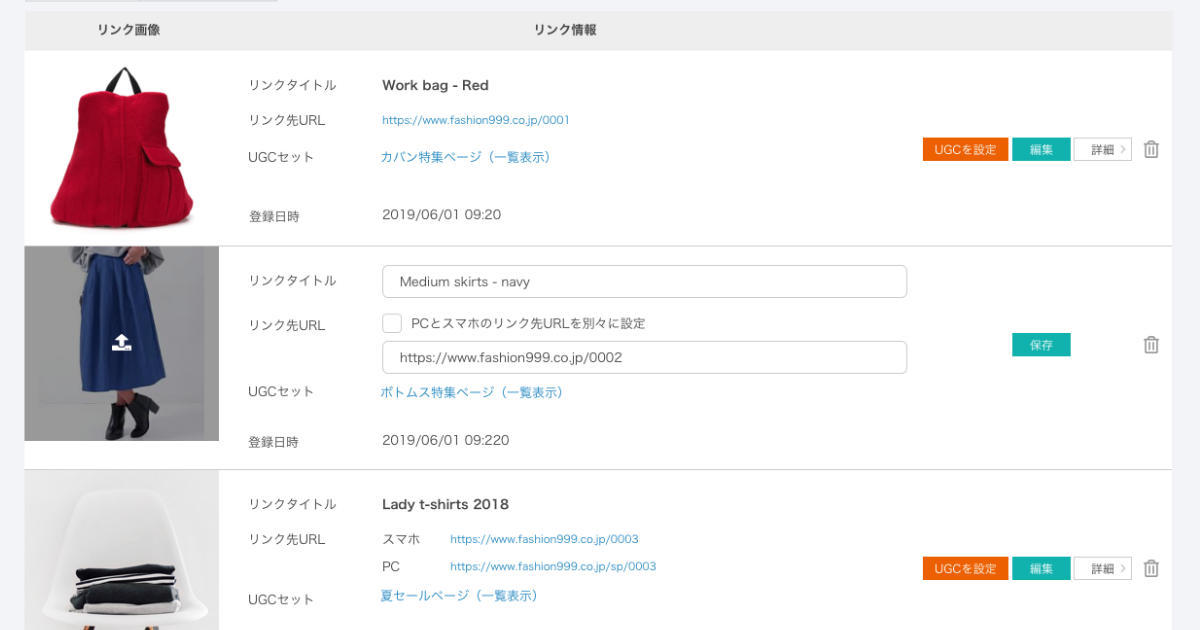Click the trash icon for Work bag - Red
Image resolution: width=1200 pixels, height=630 pixels.
coord(1152,148)
